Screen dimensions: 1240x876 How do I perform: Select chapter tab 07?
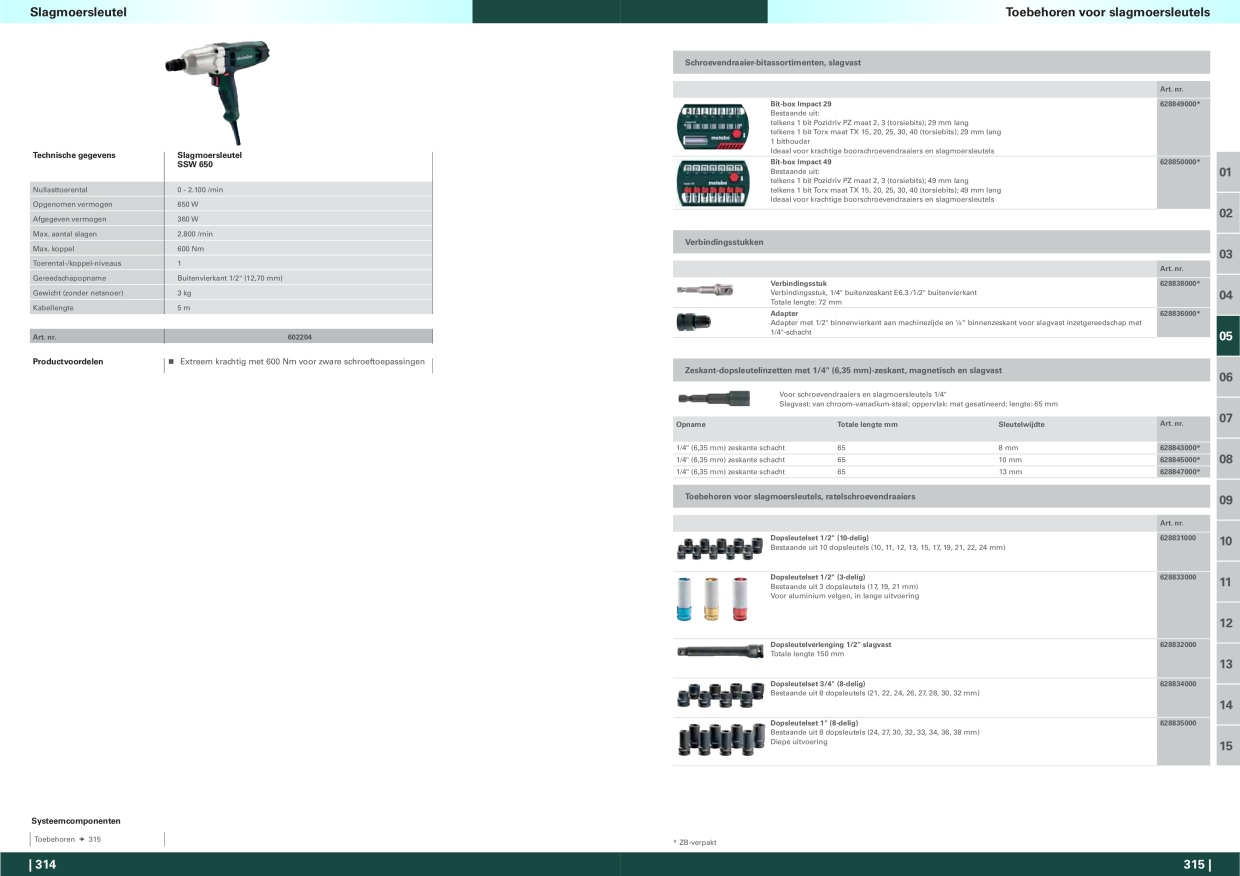coord(1226,418)
